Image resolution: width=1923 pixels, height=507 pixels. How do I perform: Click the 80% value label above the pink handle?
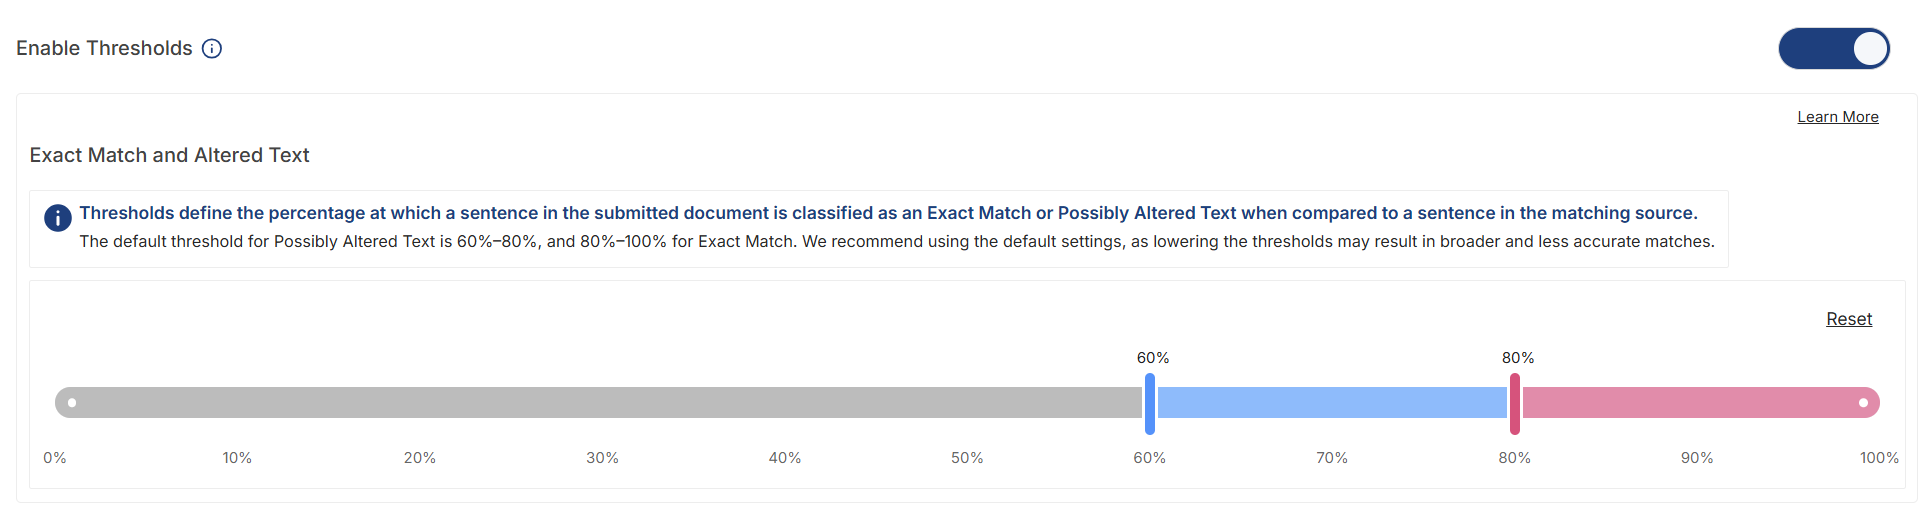click(x=1518, y=358)
